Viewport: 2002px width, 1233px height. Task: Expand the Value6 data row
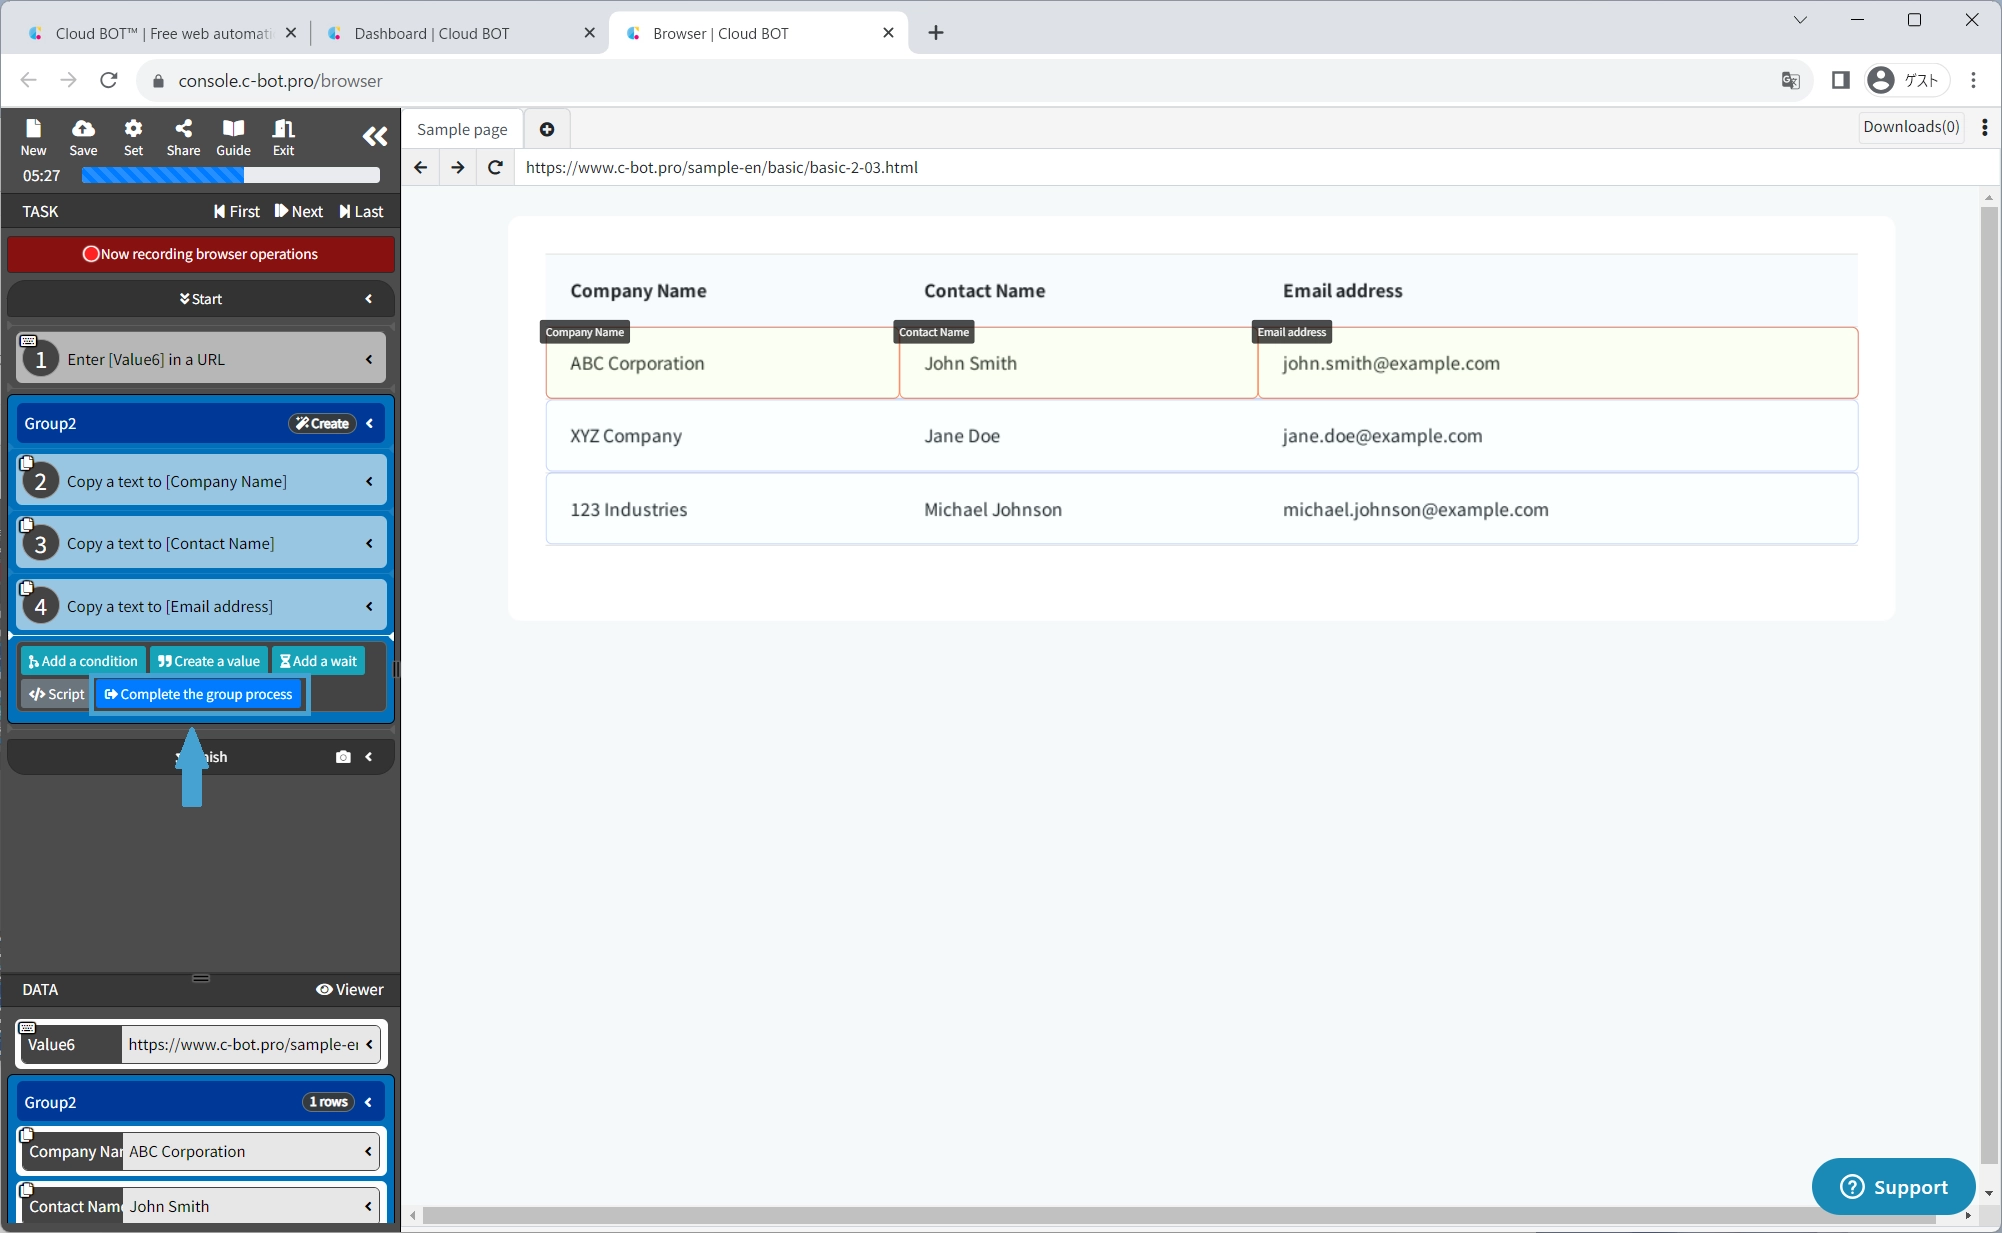coord(369,1044)
